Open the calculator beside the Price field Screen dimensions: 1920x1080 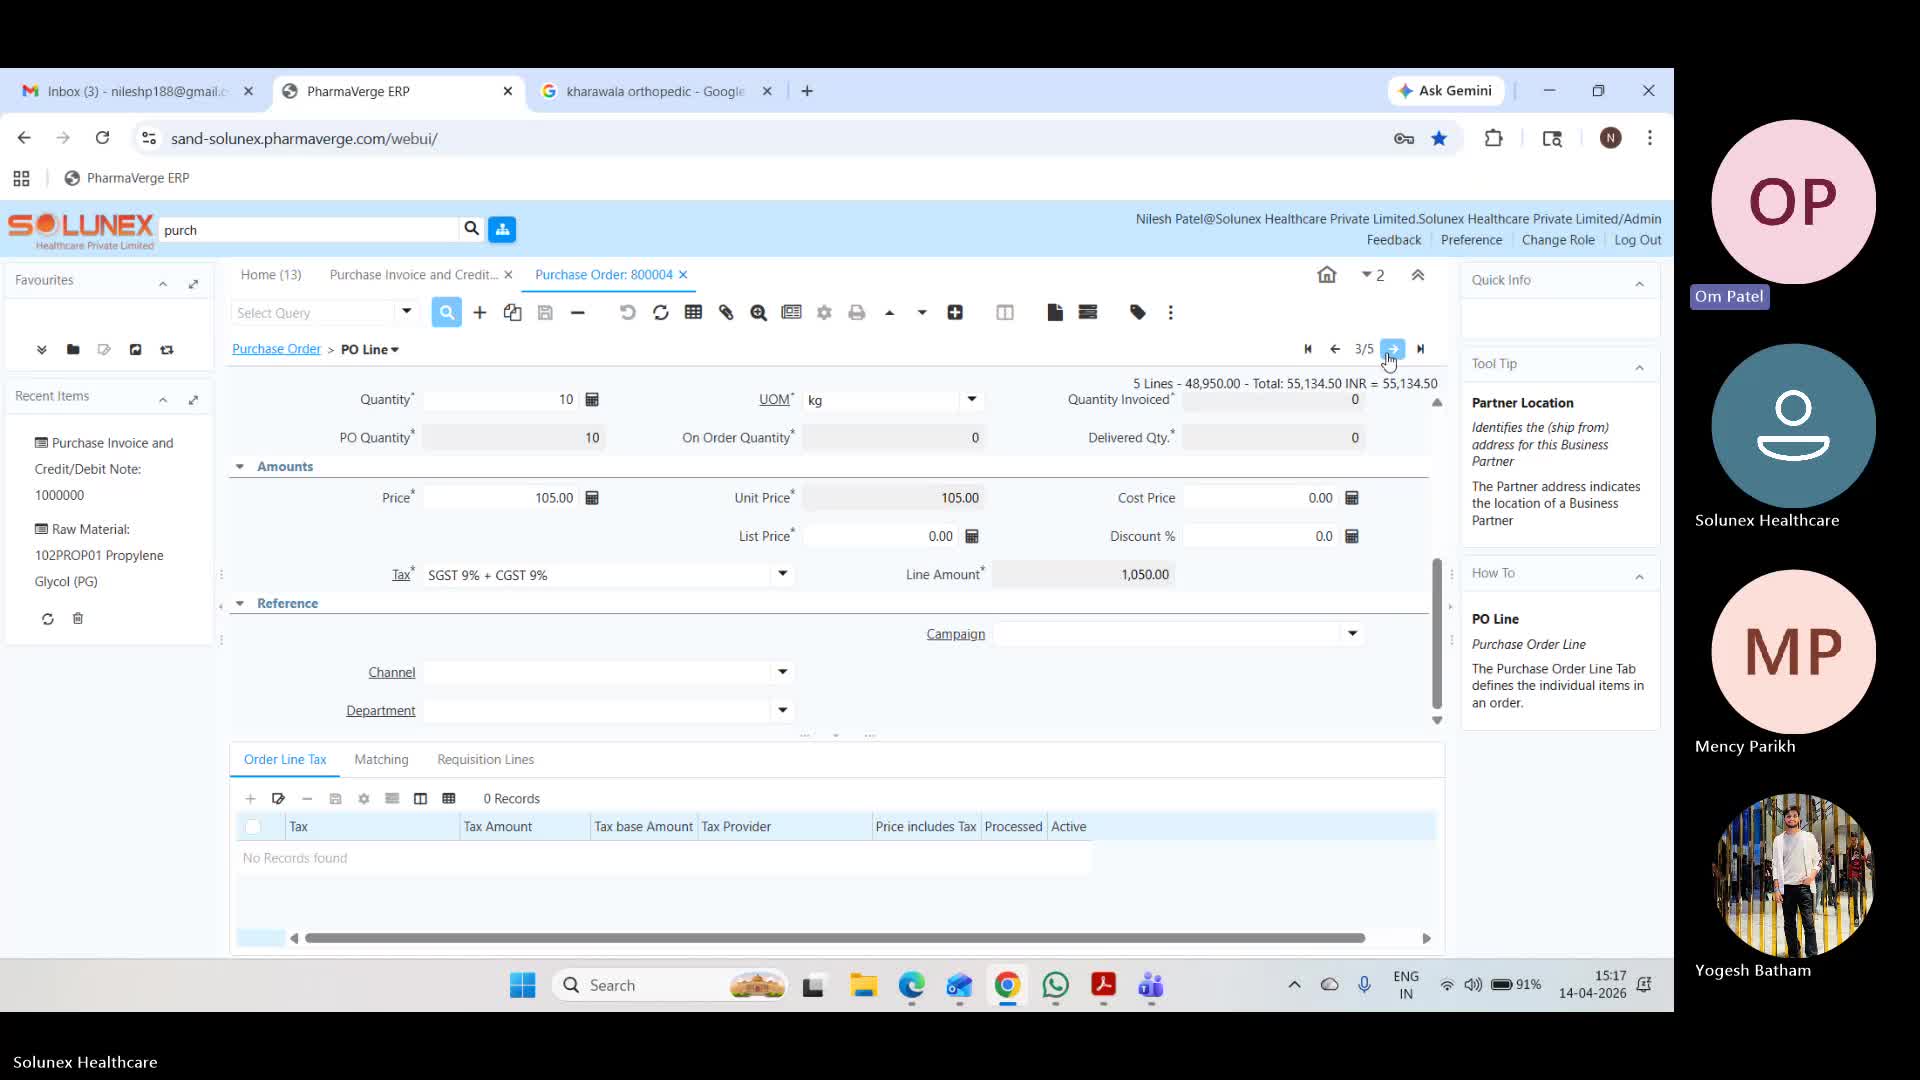[592, 498]
